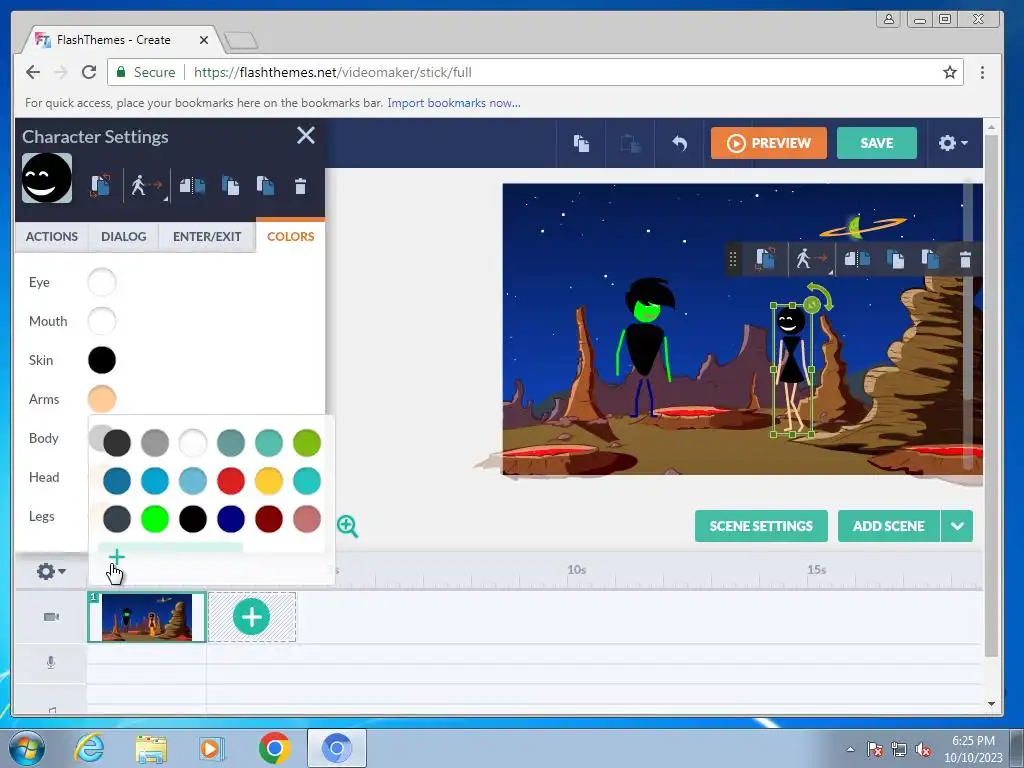
Task: Click flip icon on floating stage toolbar
Action: point(857,259)
